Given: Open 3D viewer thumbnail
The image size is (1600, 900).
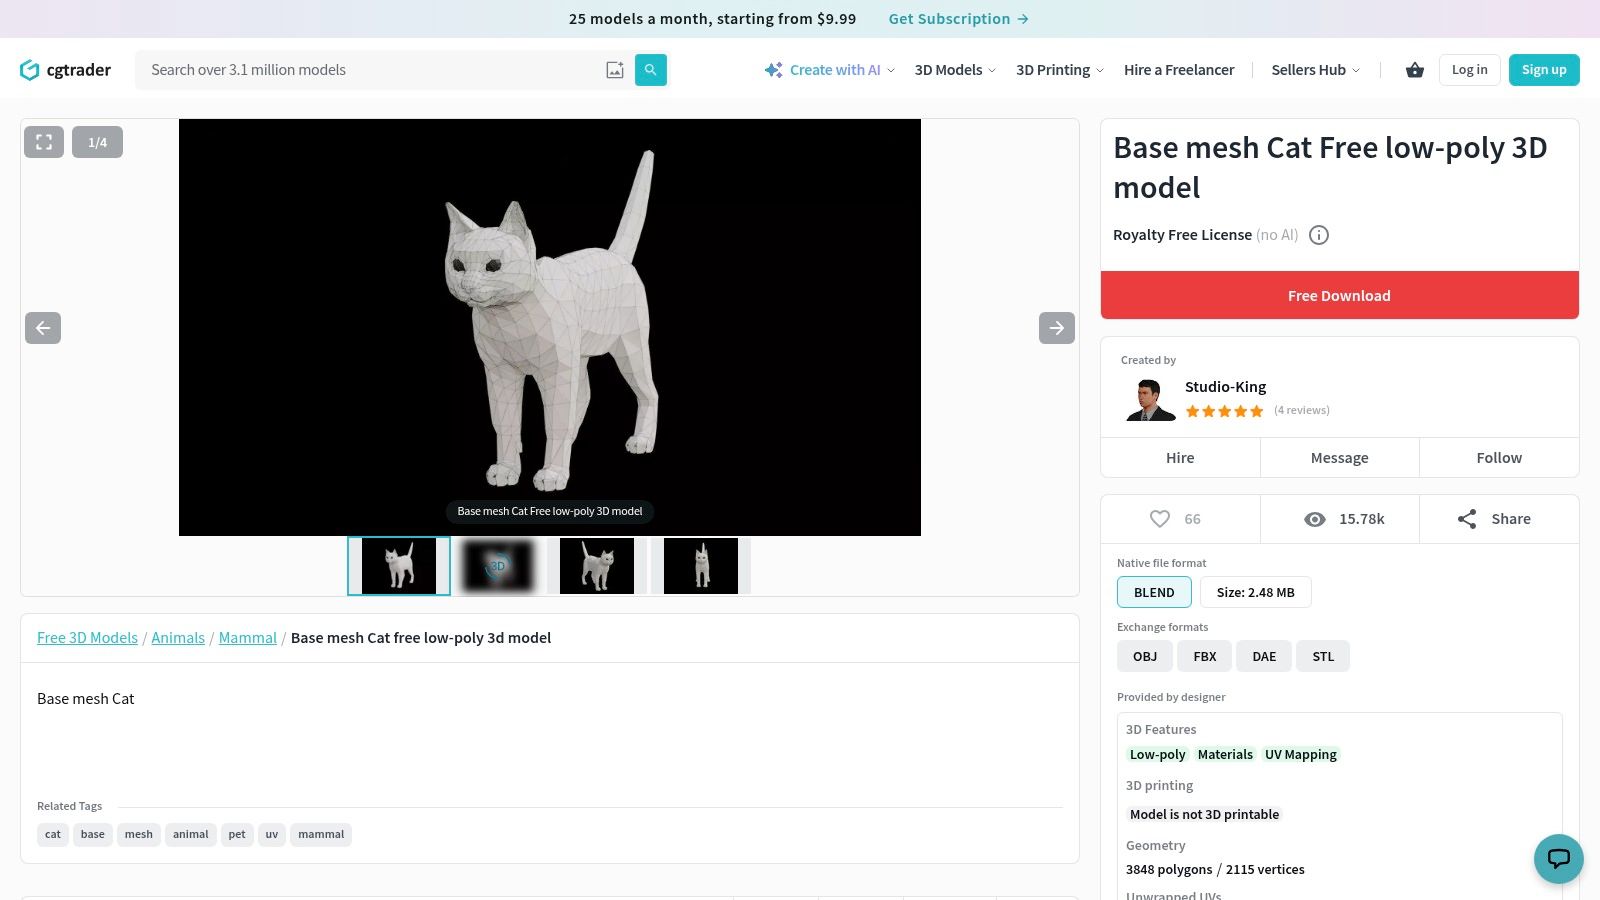Looking at the screenshot, I should point(498,566).
